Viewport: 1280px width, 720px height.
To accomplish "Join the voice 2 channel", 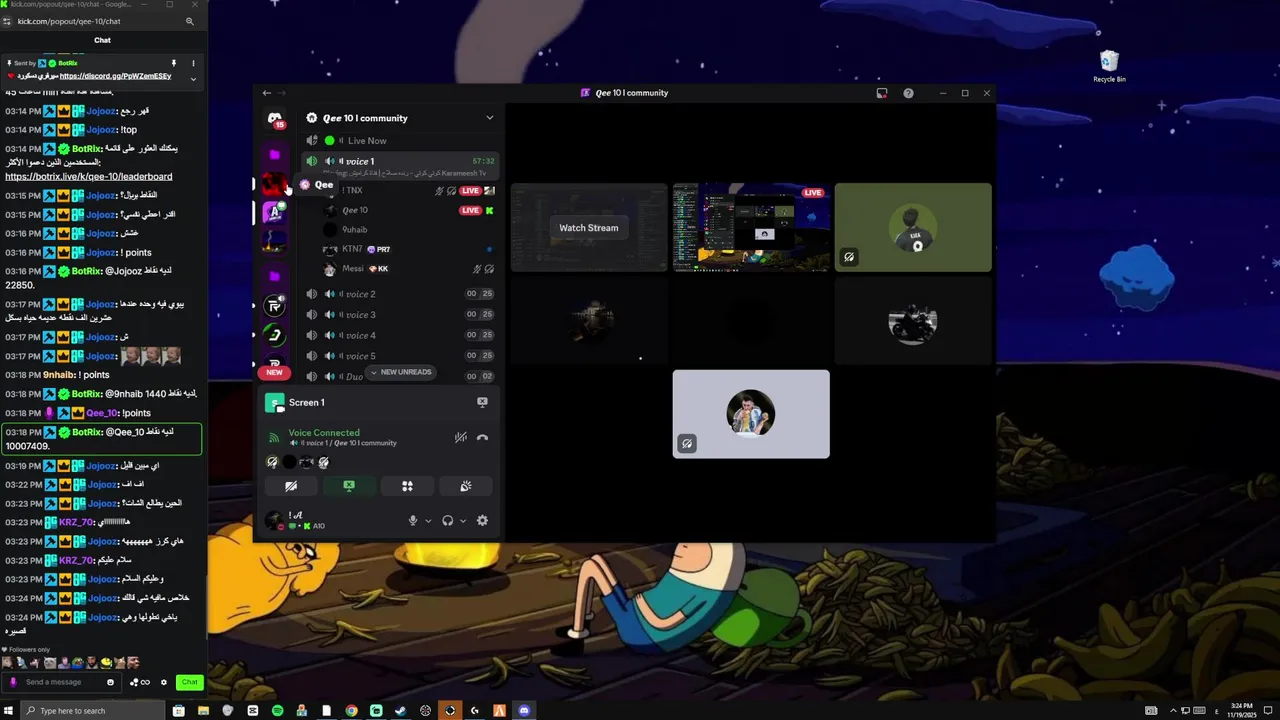I will point(400,294).
